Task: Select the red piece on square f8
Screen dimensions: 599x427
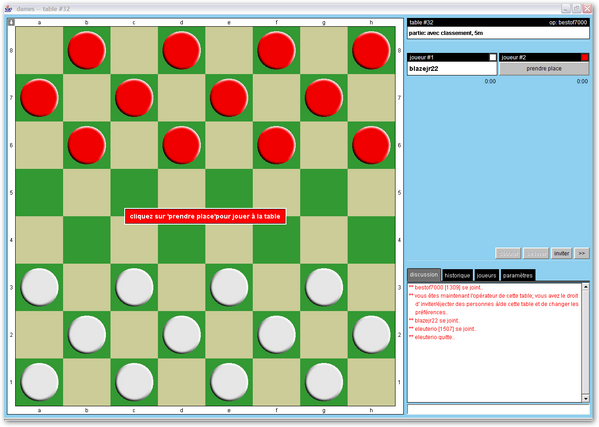Action: coord(276,50)
